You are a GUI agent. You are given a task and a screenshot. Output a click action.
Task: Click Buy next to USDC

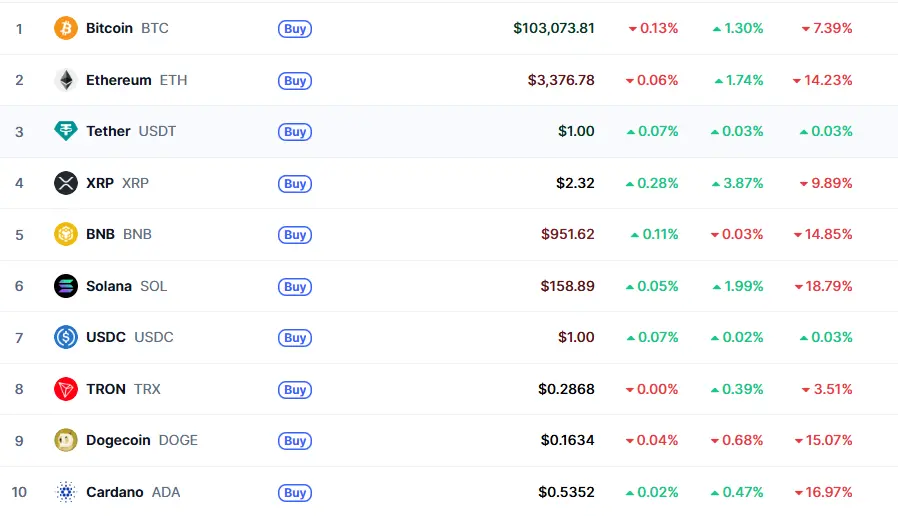click(x=295, y=338)
